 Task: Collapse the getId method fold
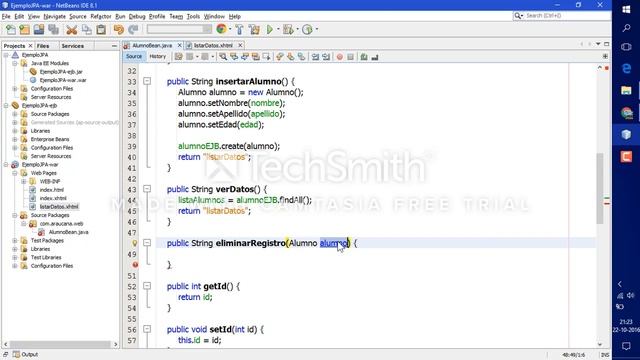pos(147,286)
